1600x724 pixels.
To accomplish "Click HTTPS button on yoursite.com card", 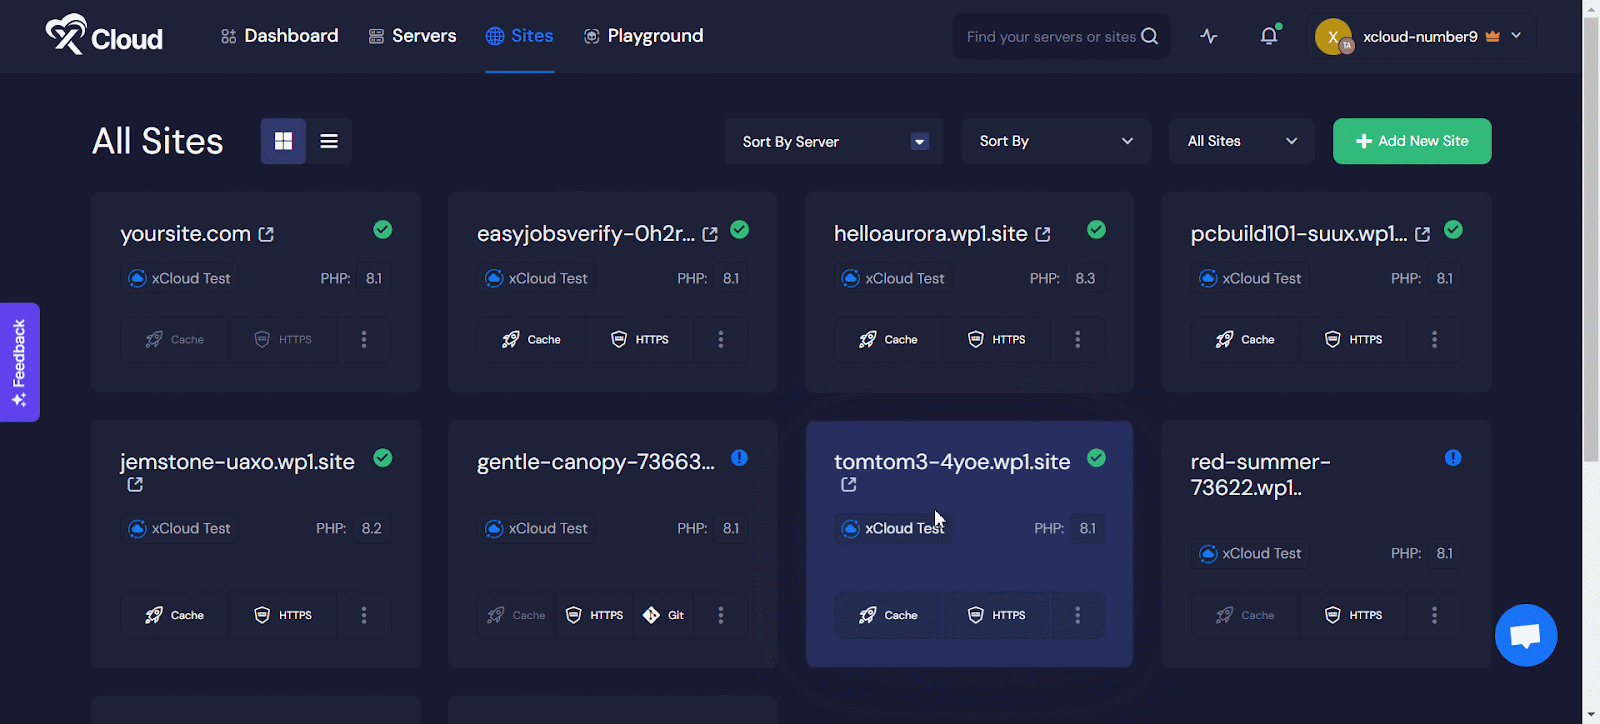I will [283, 340].
